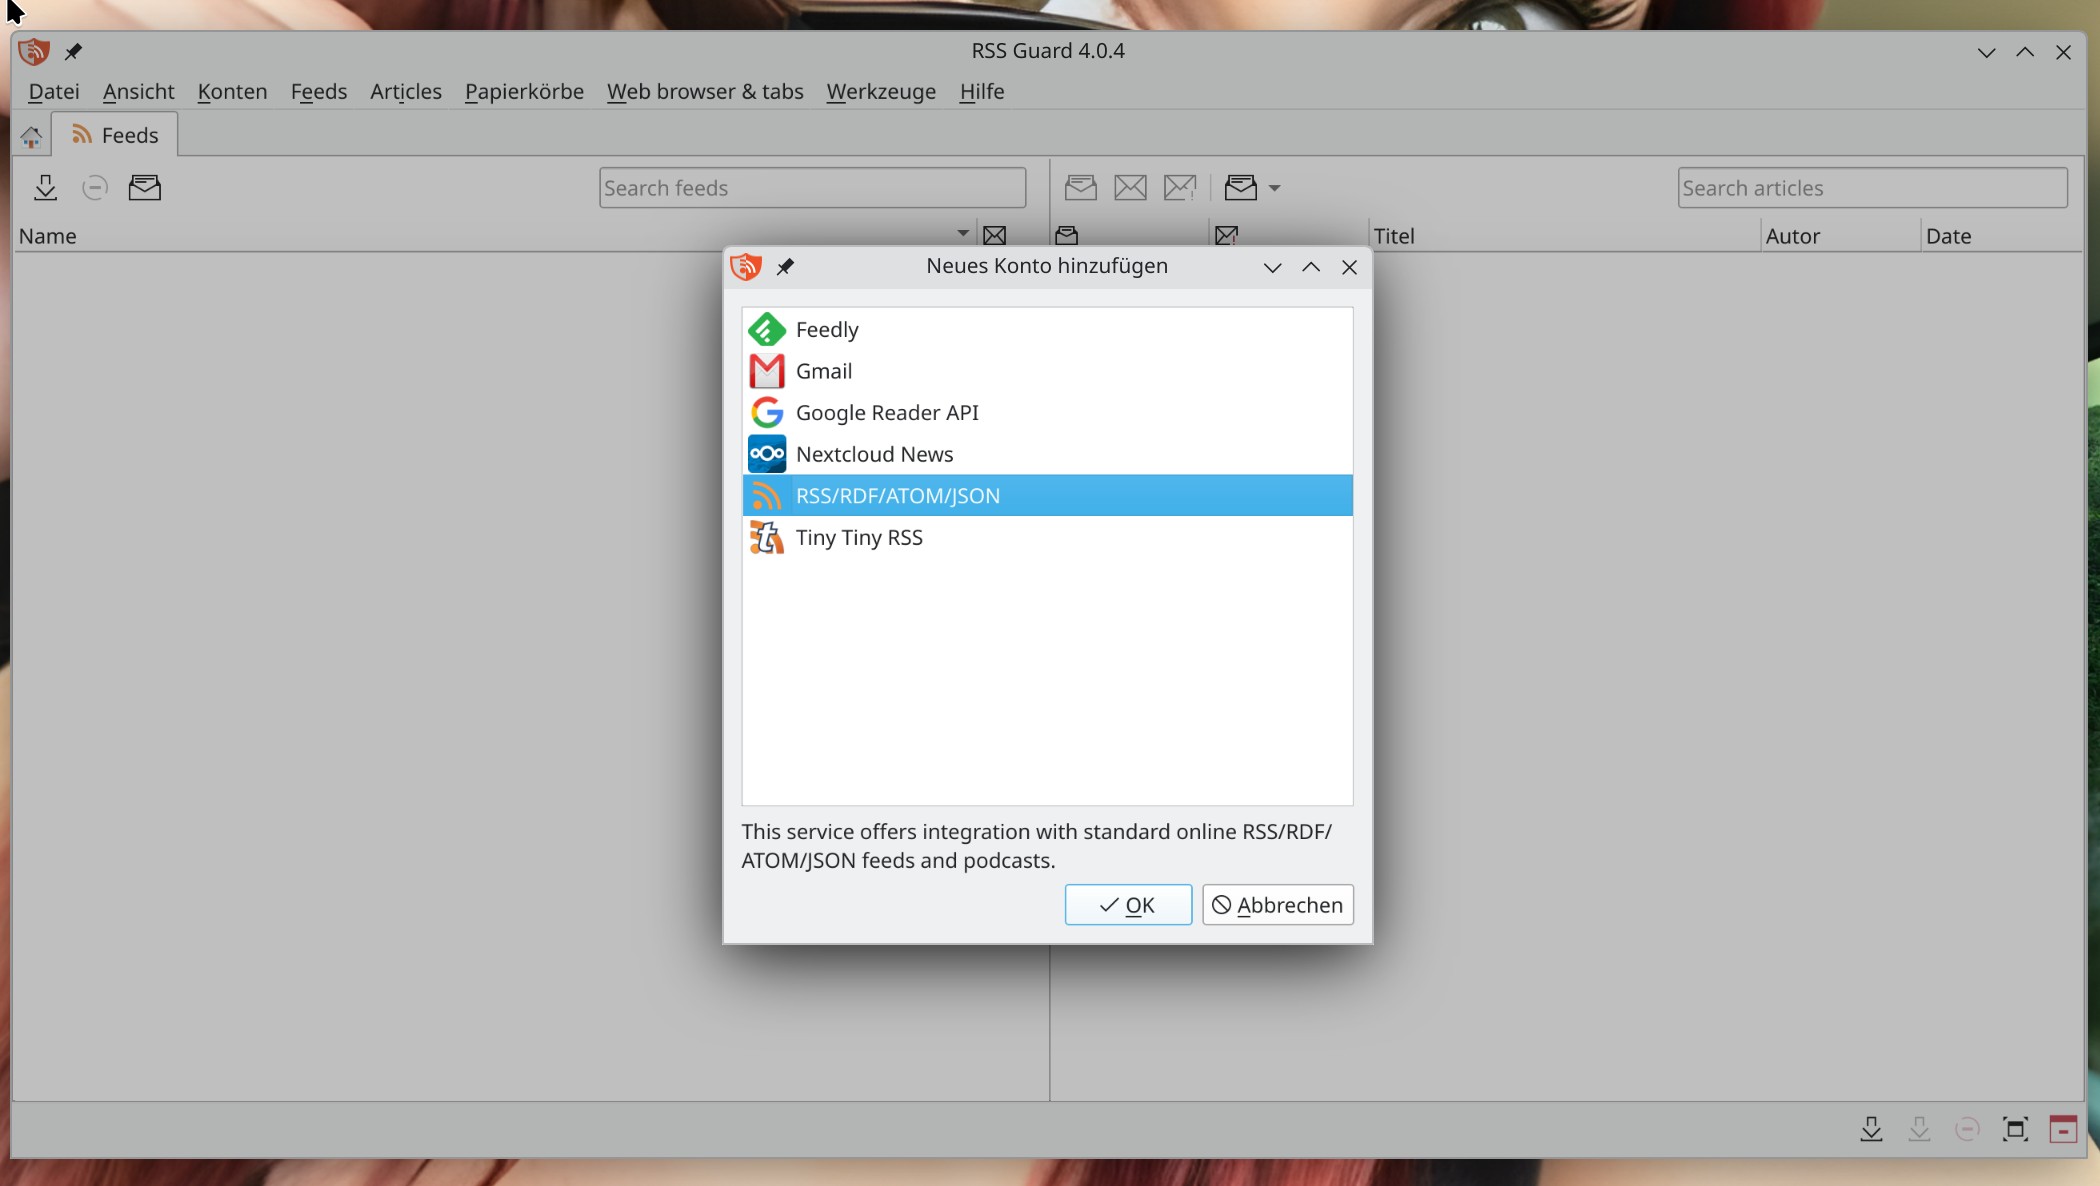This screenshot has width=2100, height=1186.
Task: Click the Search feeds field
Action: (x=812, y=188)
